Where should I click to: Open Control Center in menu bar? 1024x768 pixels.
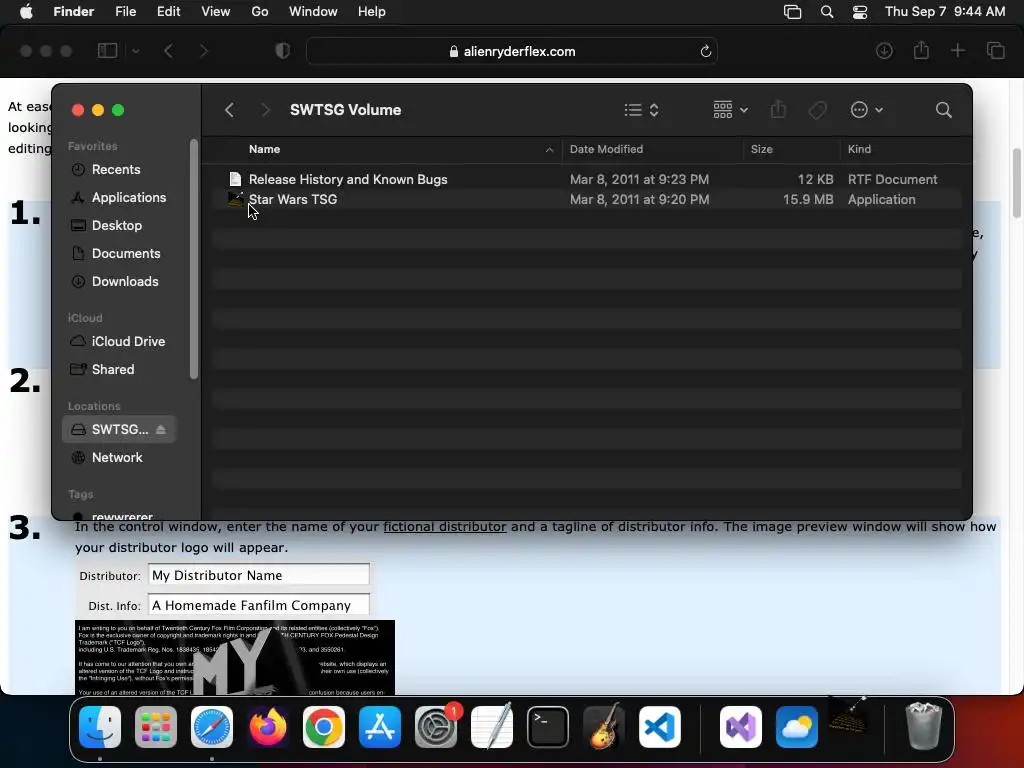coord(860,12)
